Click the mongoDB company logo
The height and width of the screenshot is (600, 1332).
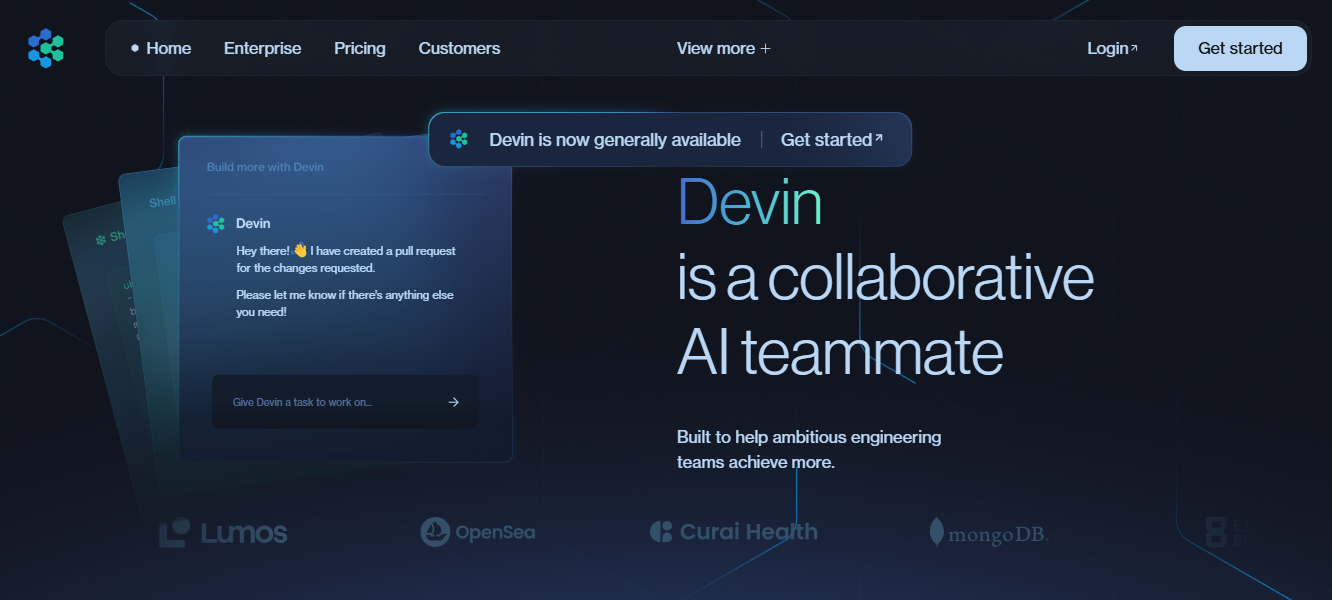[988, 533]
